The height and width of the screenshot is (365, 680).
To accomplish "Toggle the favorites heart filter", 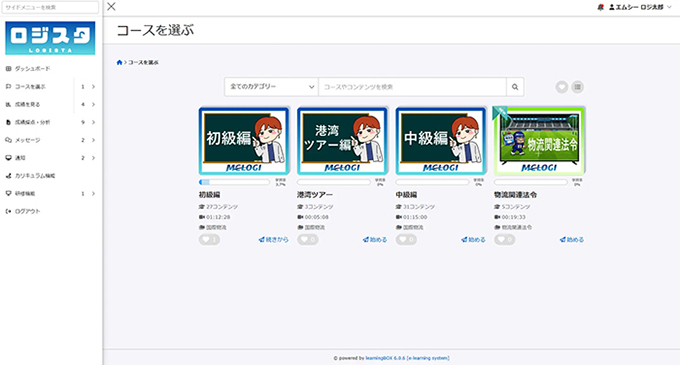I will coord(562,87).
